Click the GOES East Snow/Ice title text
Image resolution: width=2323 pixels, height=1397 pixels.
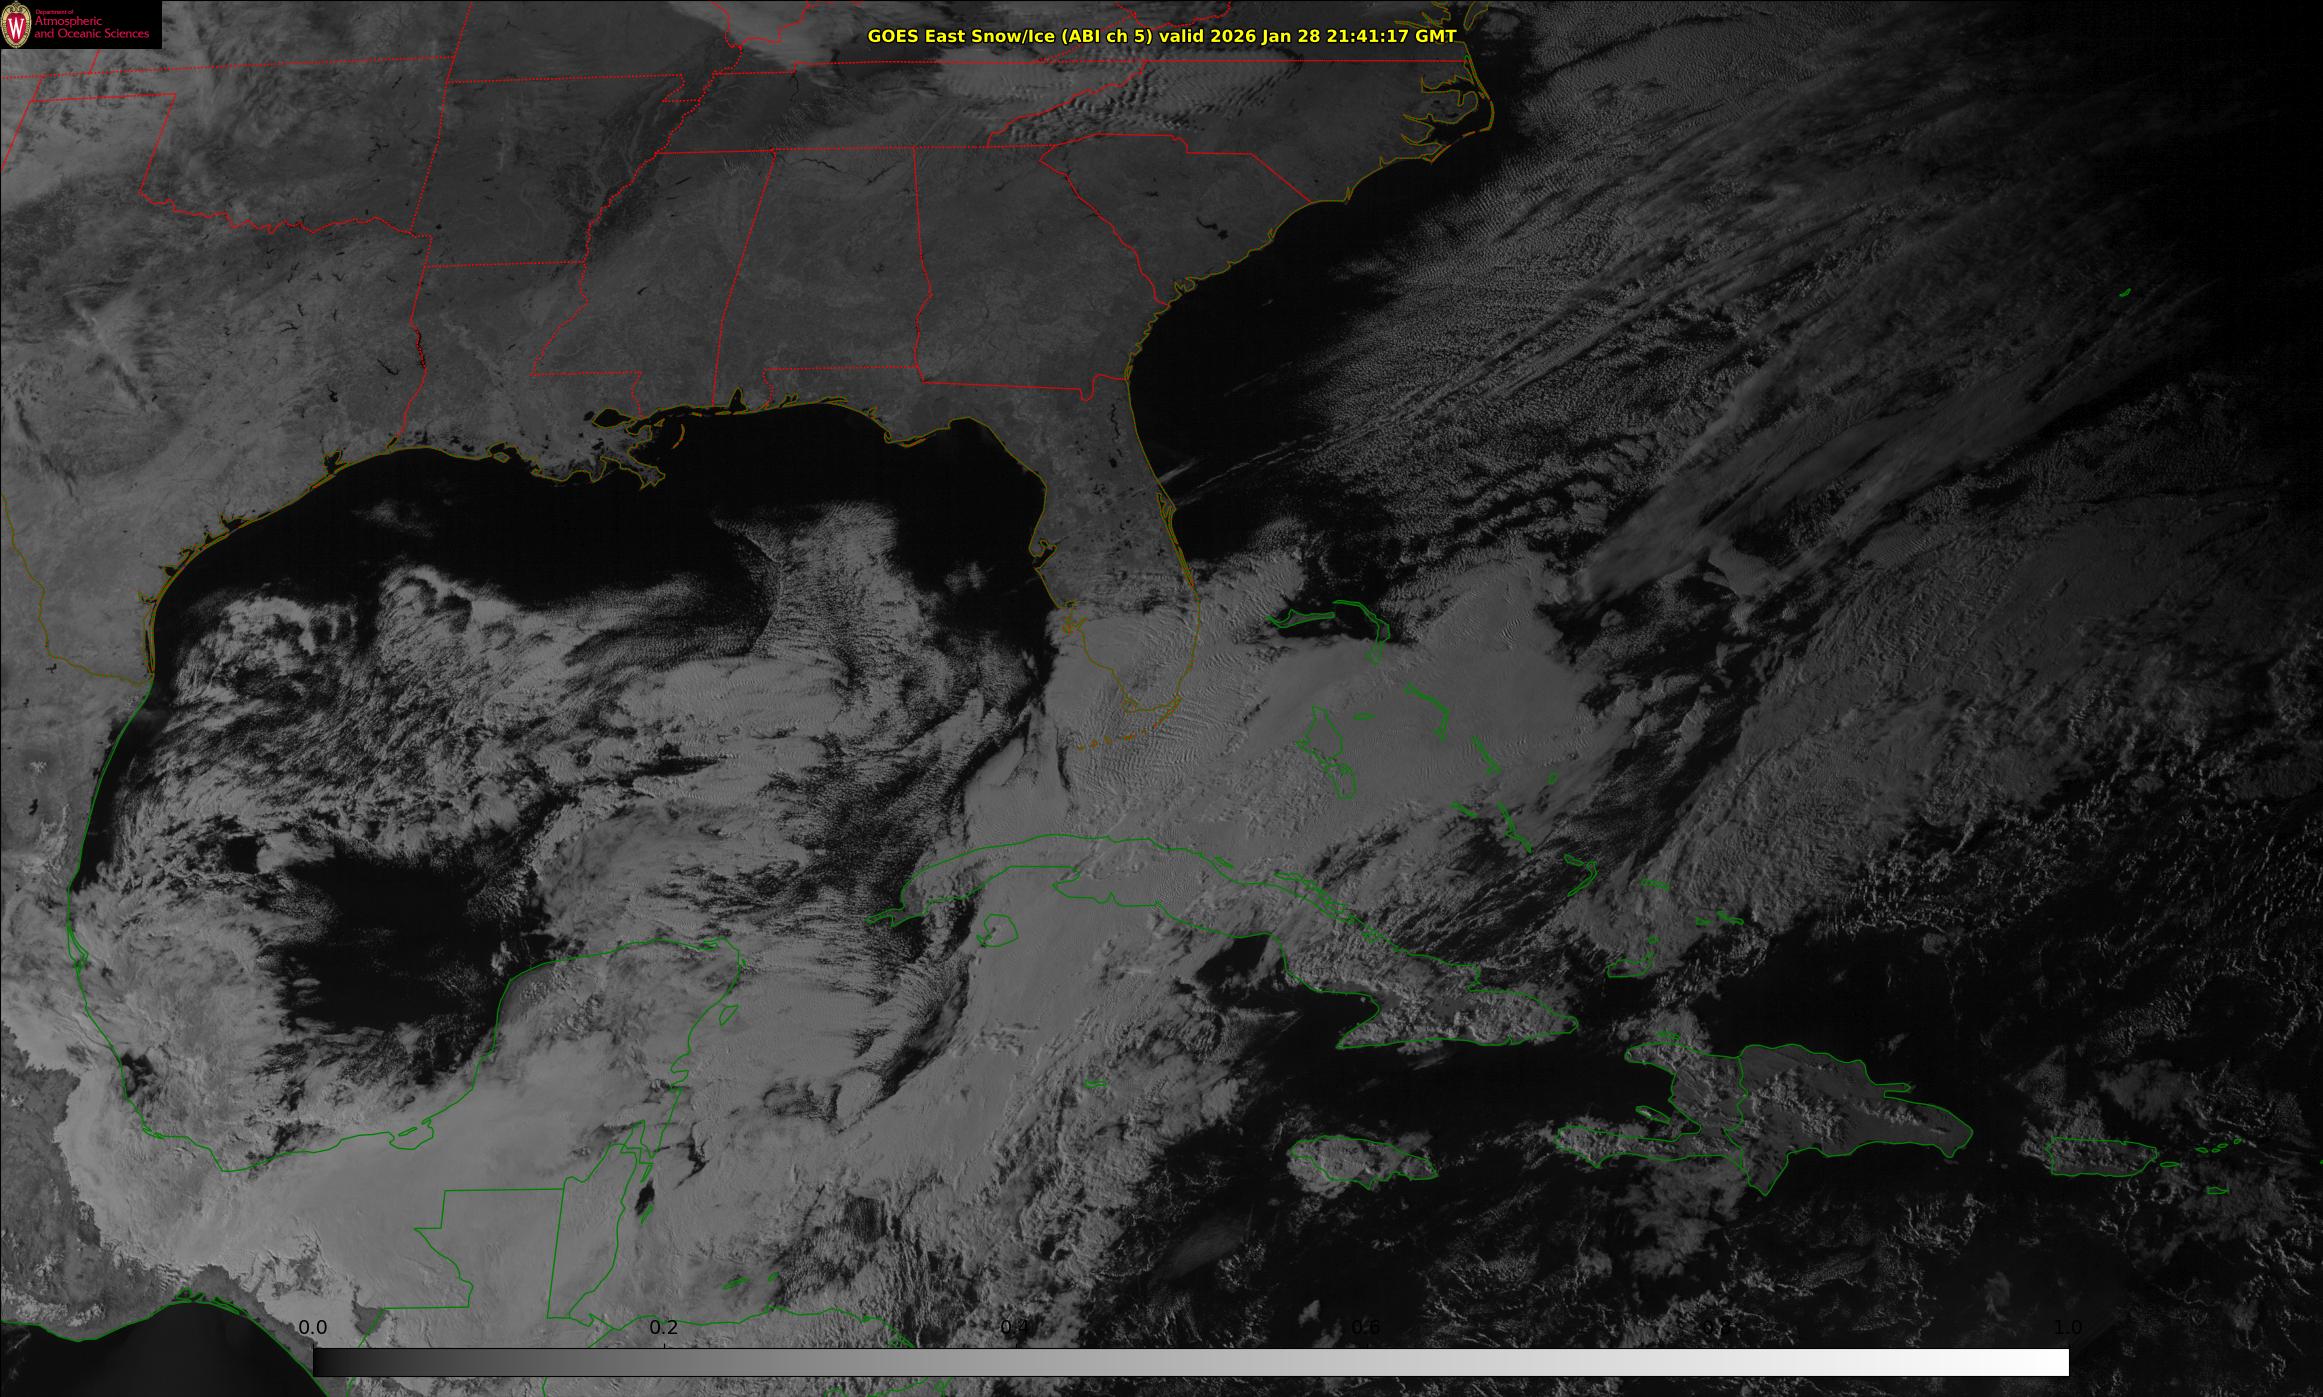pyautogui.click(x=1161, y=36)
